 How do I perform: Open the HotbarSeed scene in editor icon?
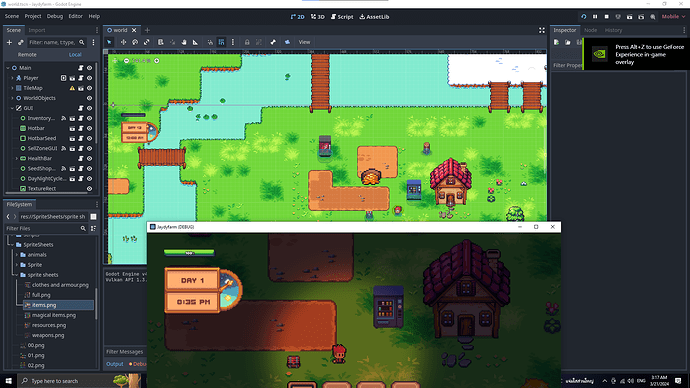point(72,139)
